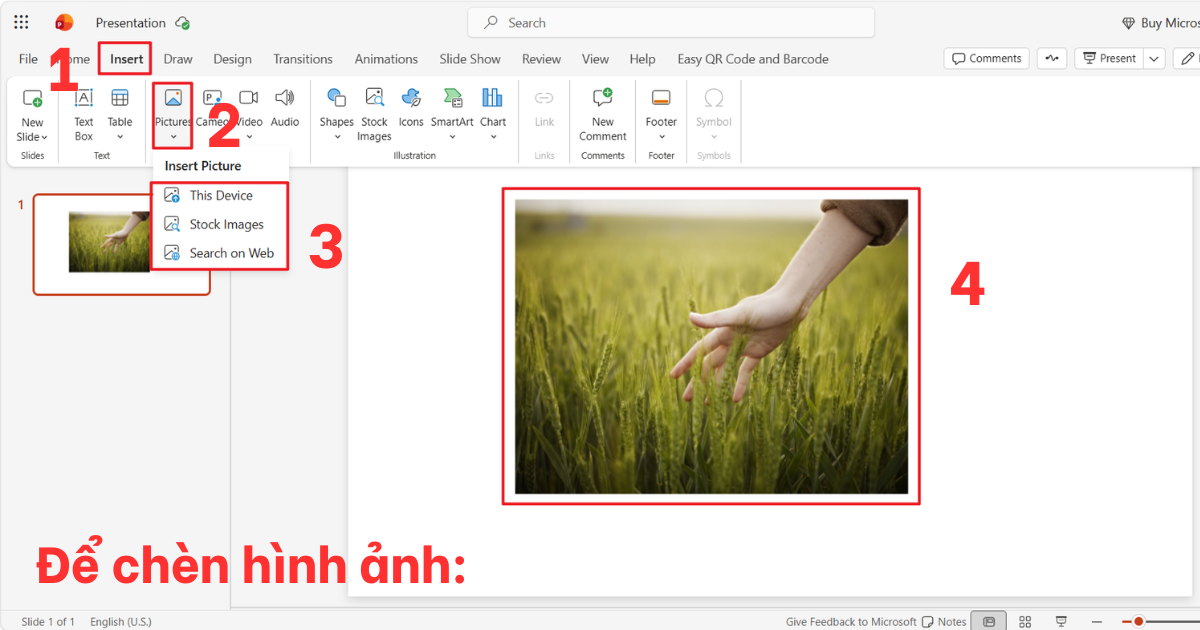Image resolution: width=1200 pixels, height=630 pixels.
Task: Check the cloud save status icon
Action: [182, 22]
